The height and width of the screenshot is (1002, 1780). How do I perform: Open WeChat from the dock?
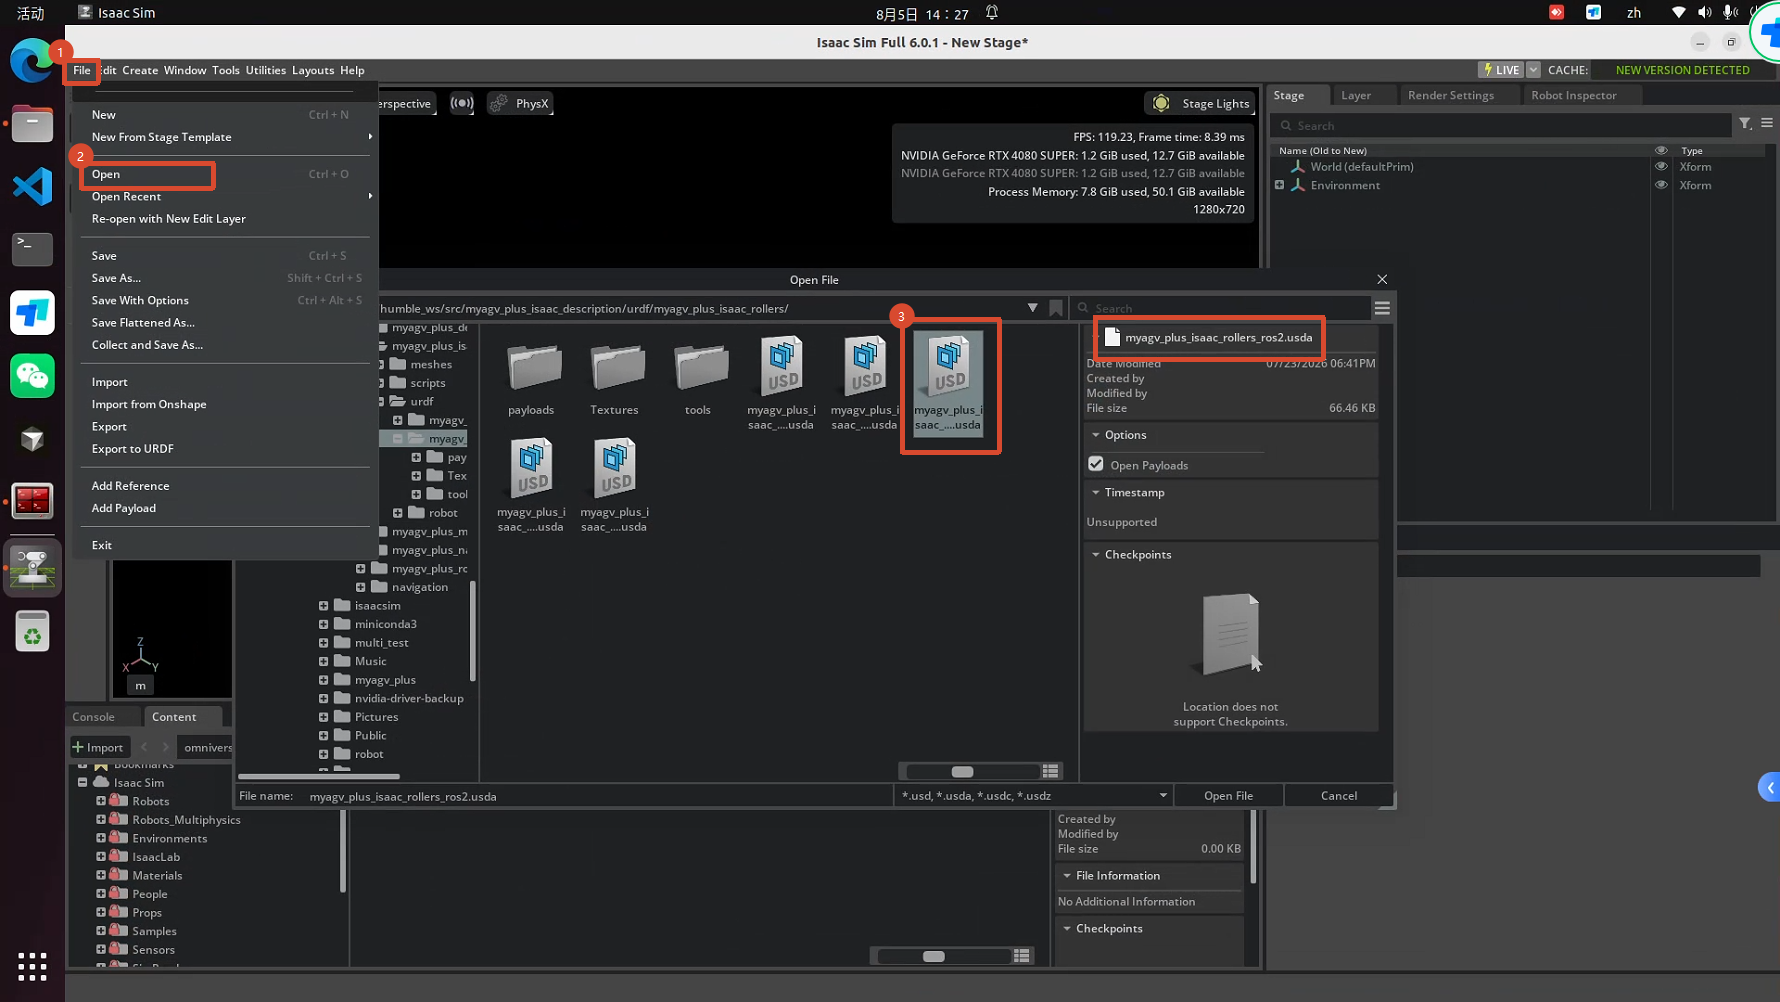click(32, 376)
